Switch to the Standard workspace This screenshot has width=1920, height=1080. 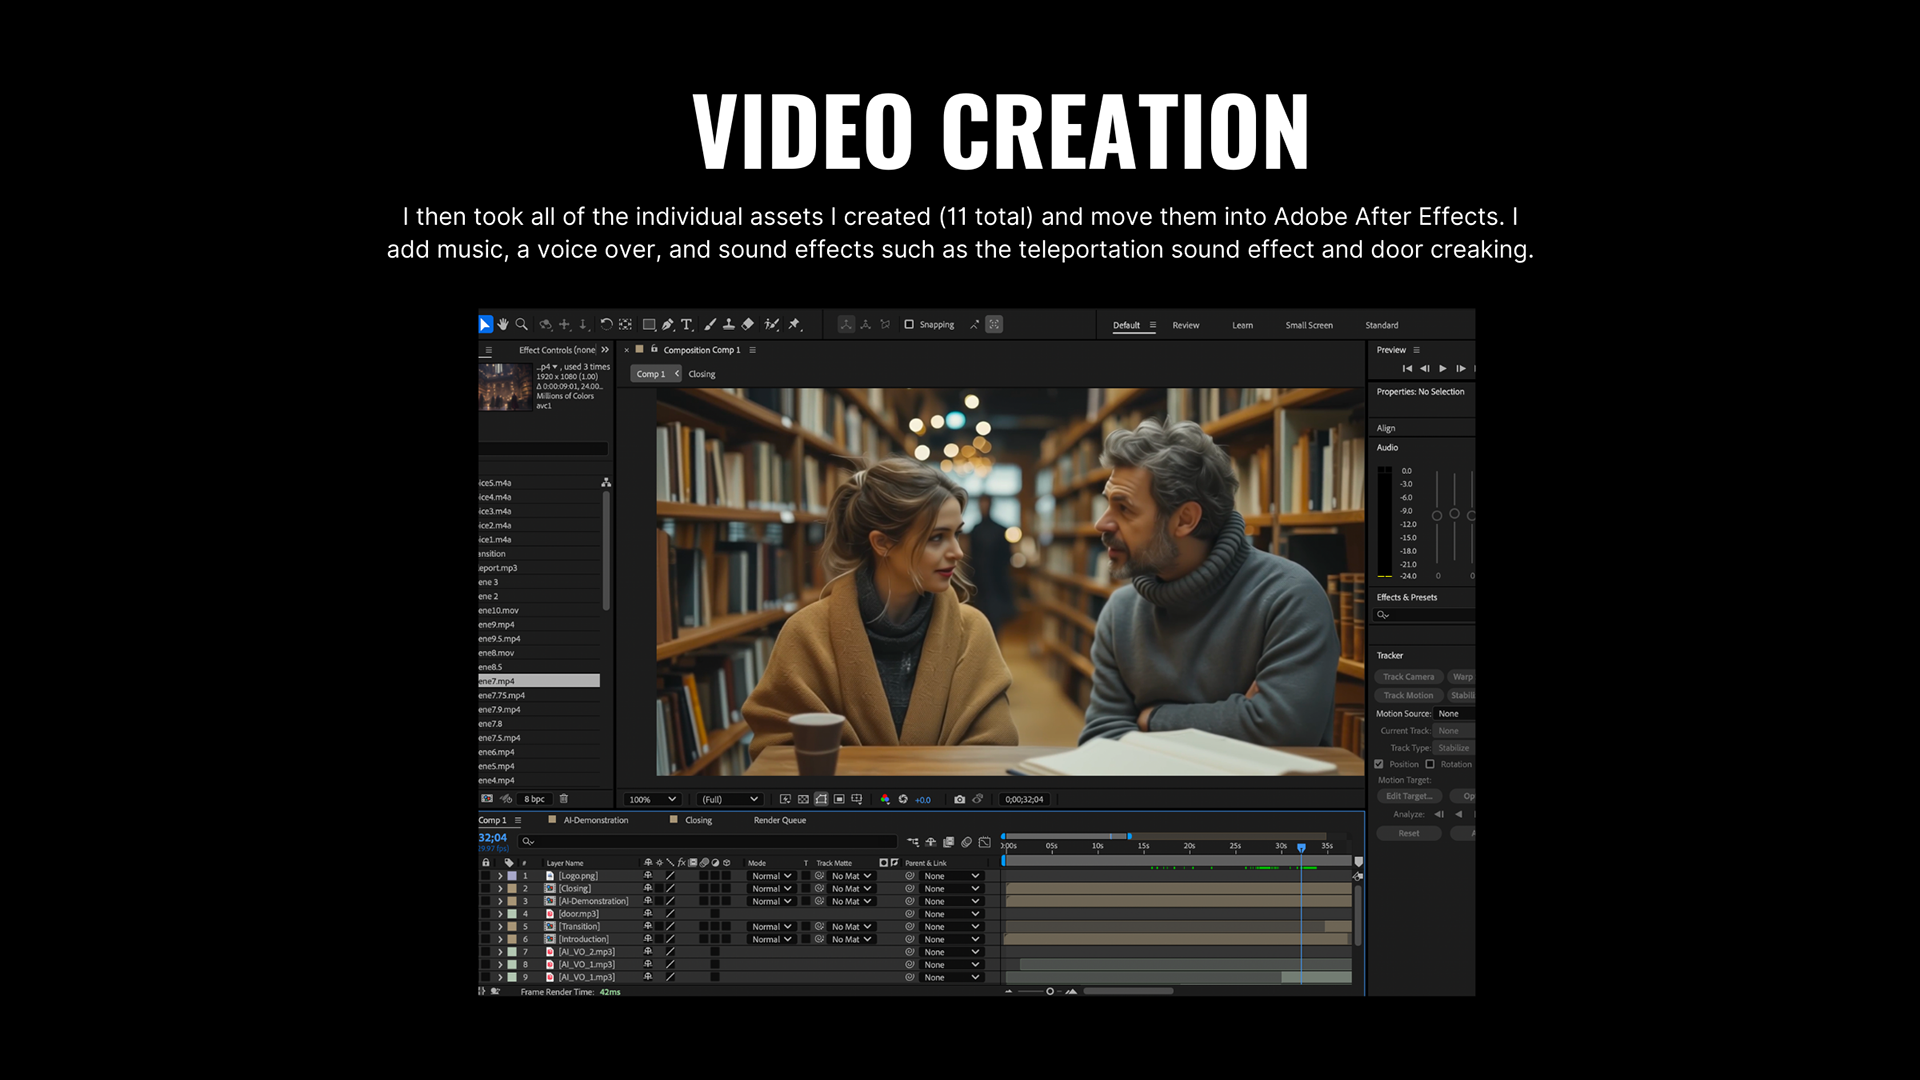1382,325
